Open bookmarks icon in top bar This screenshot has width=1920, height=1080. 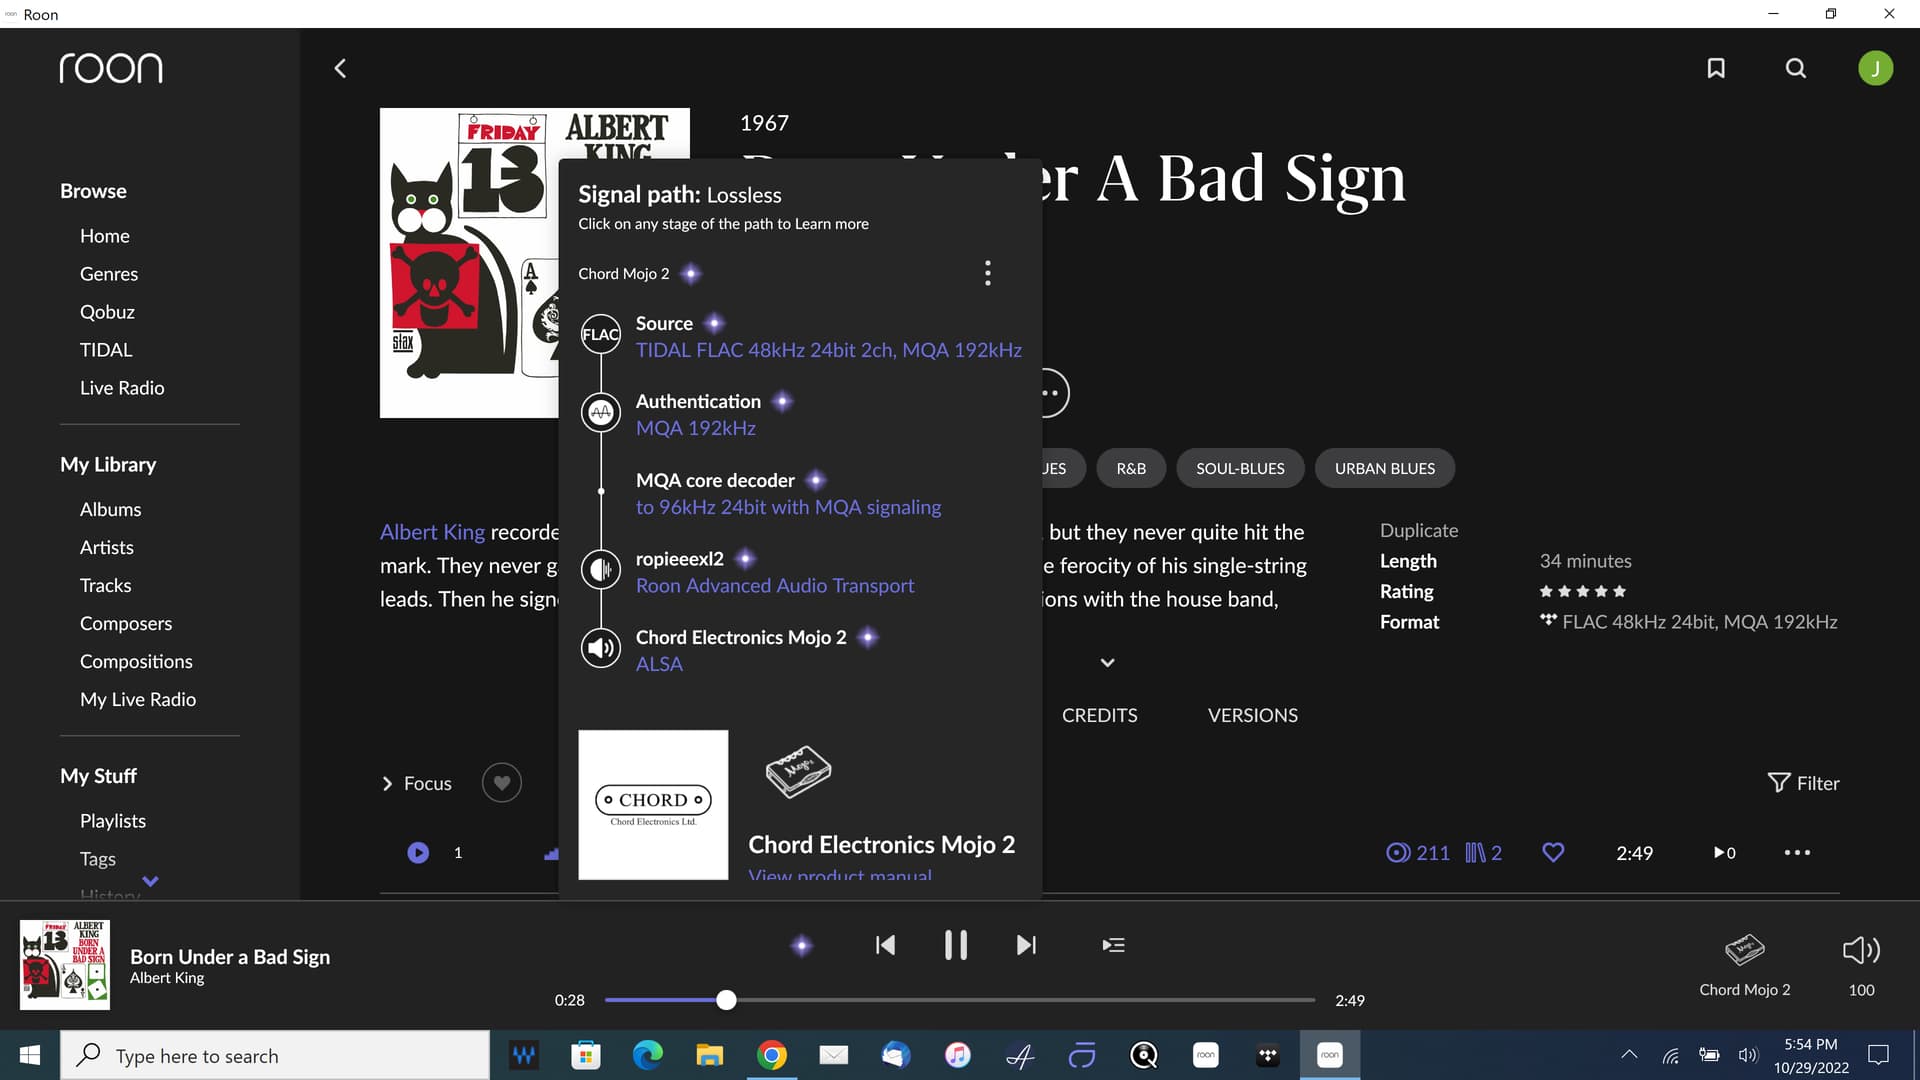click(1716, 68)
